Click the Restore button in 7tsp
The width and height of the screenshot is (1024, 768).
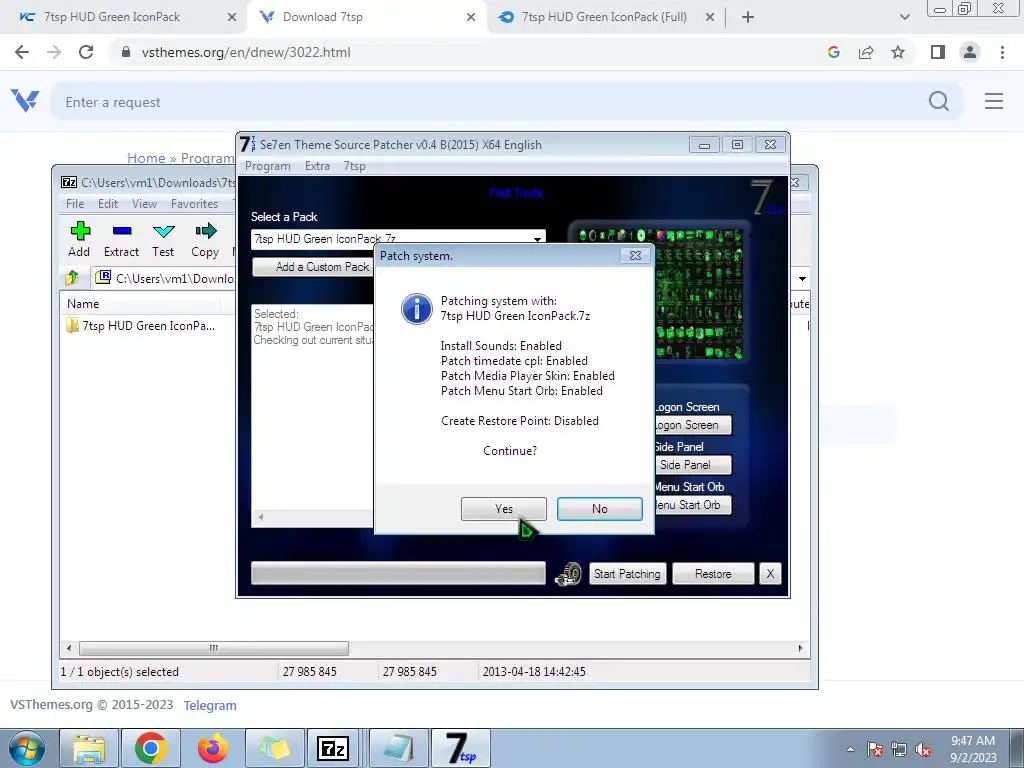tap(713, 574)
